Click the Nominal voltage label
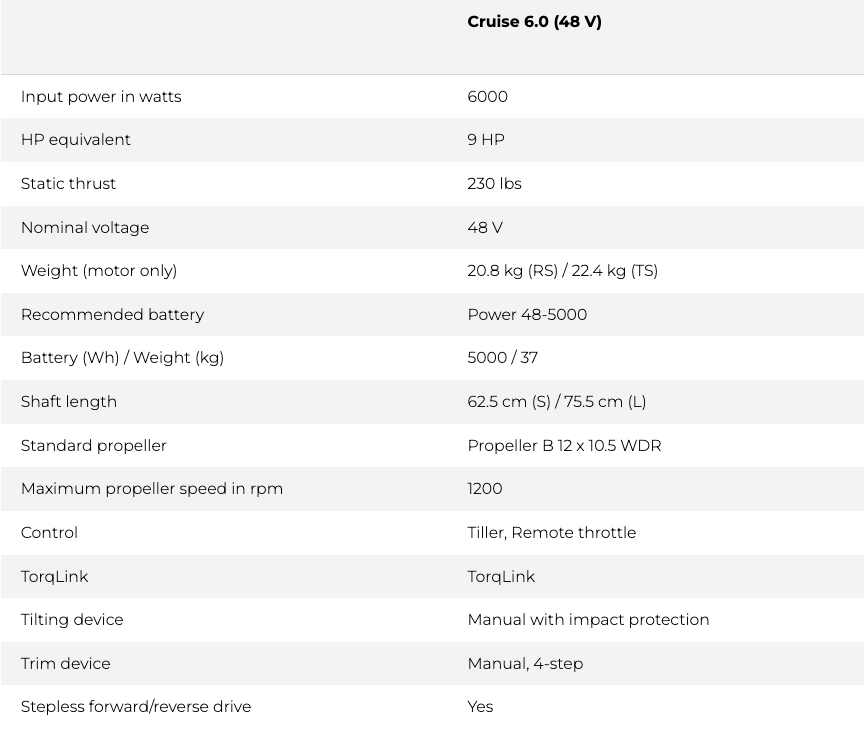This screenshot has height=729, width=865. click(x=85, y=228)
